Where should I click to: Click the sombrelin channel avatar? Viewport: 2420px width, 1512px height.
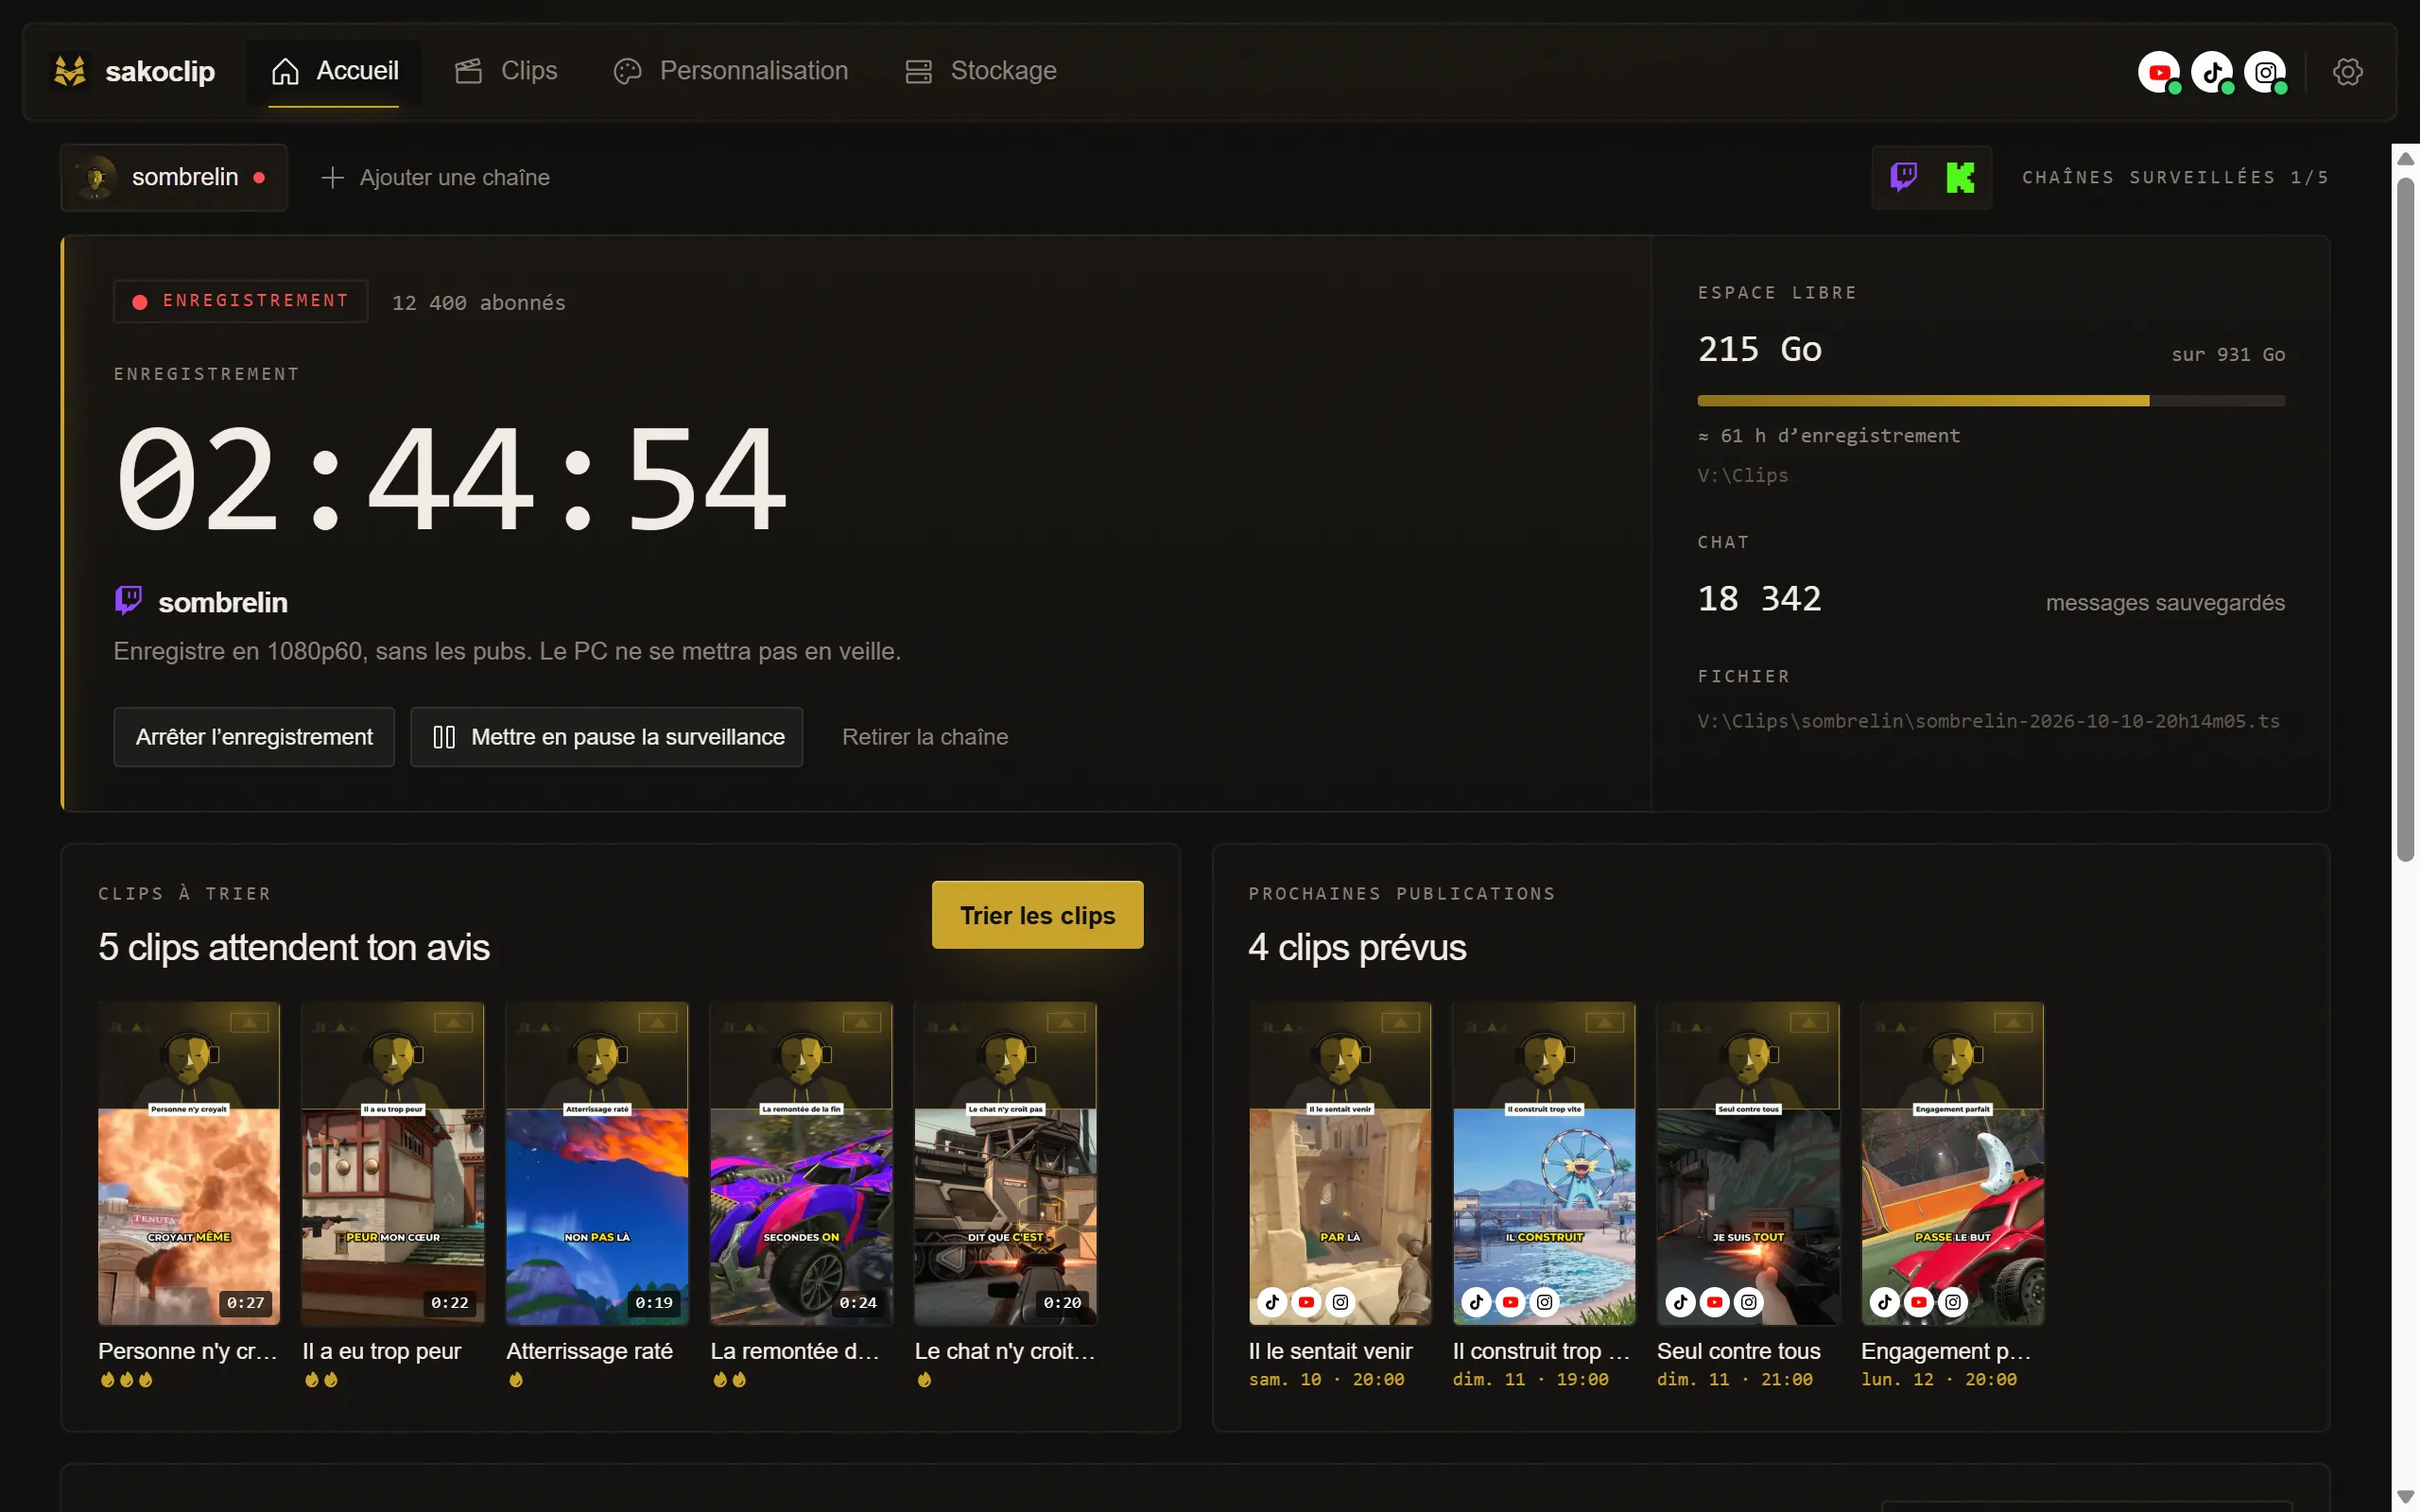[x=96, y=177]
